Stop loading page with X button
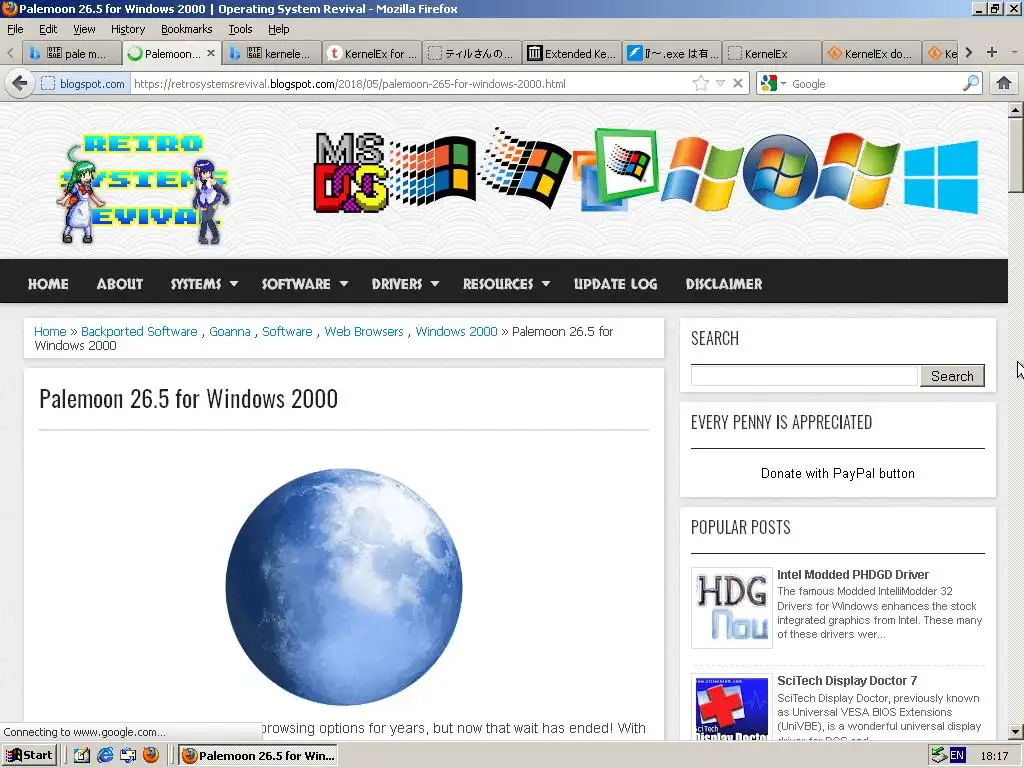This screenshot has height=768, width=1024. pos(737,84)
